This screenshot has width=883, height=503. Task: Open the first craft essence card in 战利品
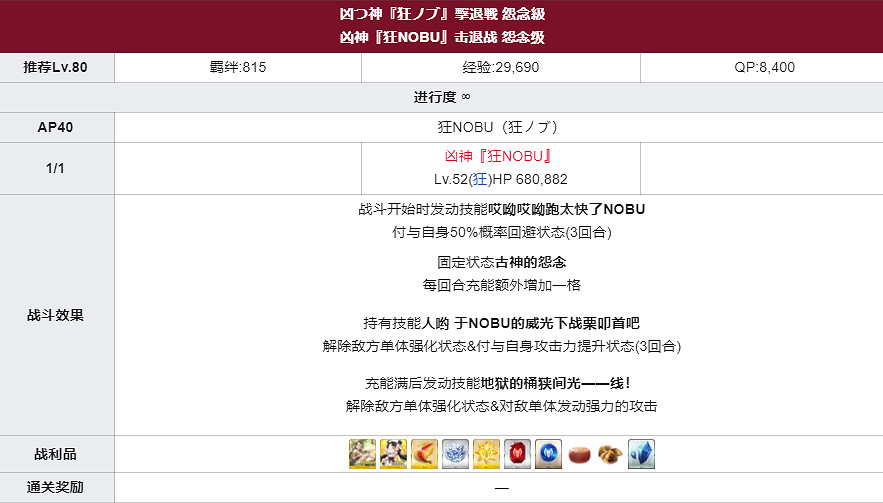click(362, 454)
